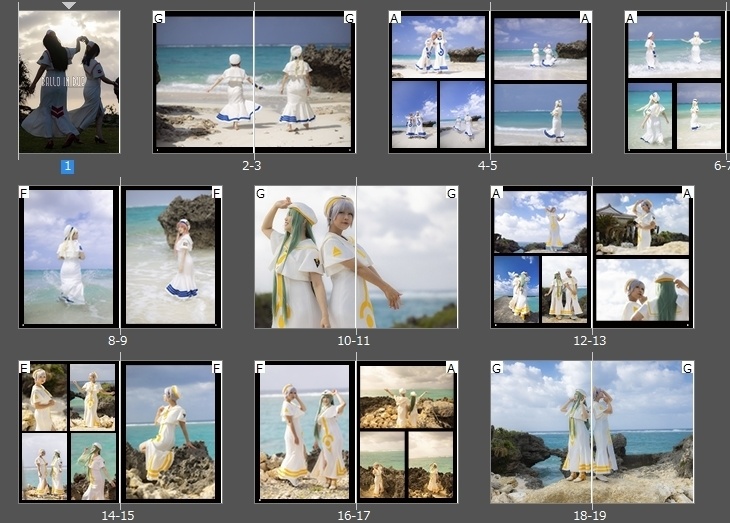This screenshot has width=730, height=523.
Task: Click the A master badge on spread 6-7
Action: coord(630,18)
